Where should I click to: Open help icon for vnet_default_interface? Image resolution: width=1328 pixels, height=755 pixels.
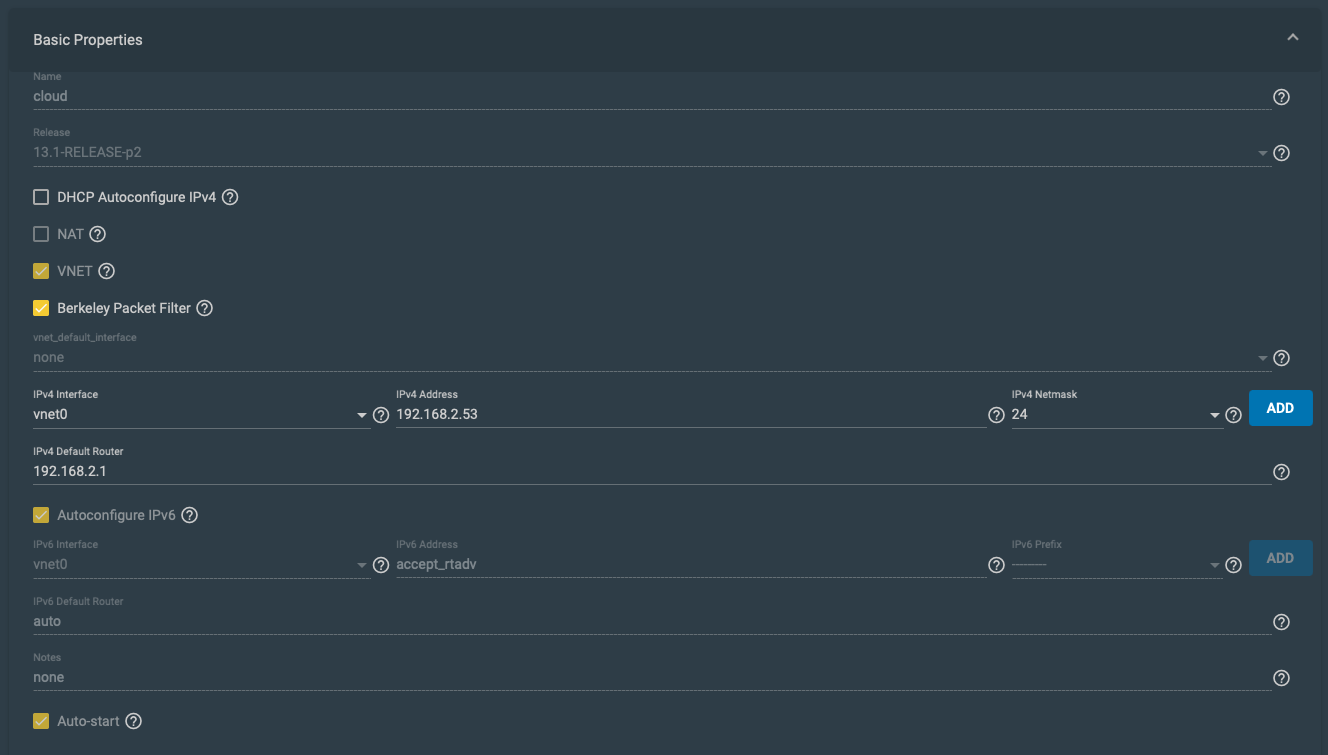1281,358
